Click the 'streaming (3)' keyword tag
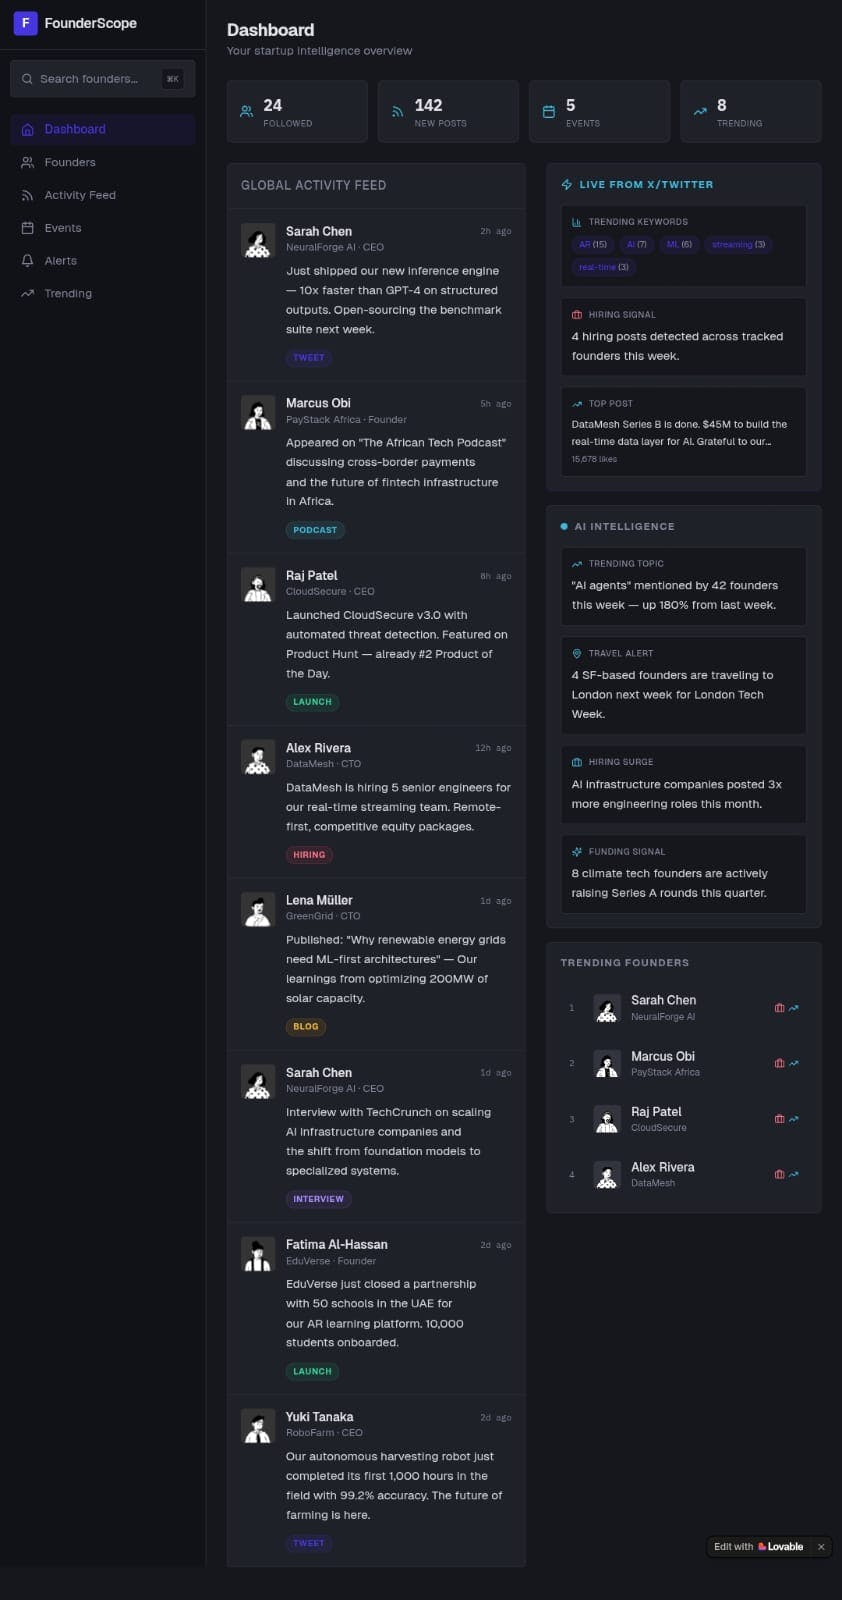Screen dimensions: 842x1600 [x=738, y=244]
